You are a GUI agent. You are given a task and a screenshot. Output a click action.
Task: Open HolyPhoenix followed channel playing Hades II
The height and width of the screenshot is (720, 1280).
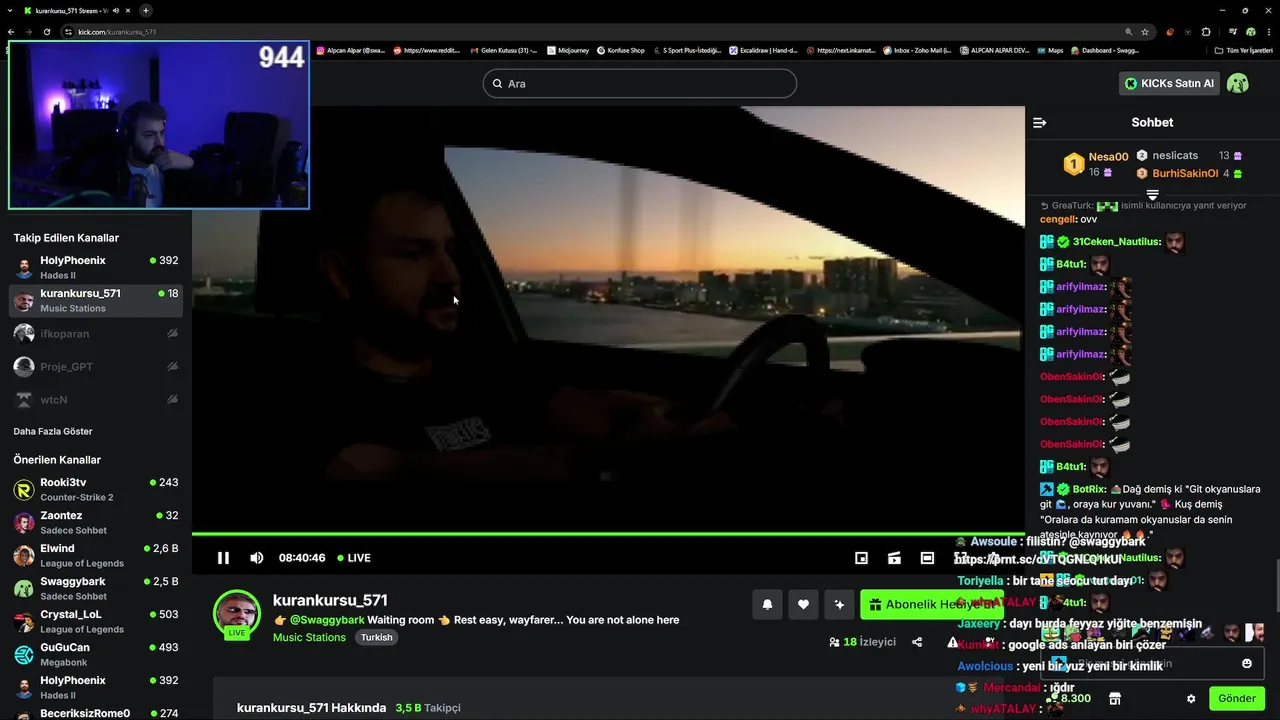tap(96, 267)
